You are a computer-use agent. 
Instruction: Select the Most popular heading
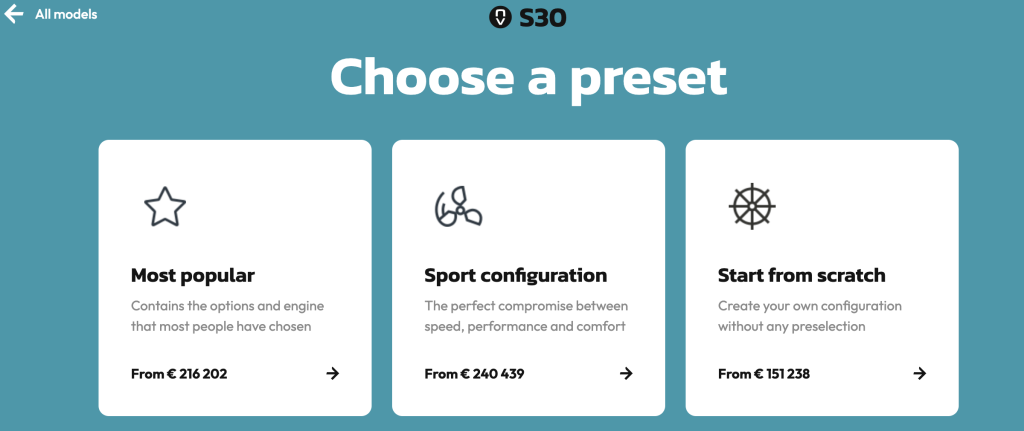pyautogui.click(x=193, y=276)
